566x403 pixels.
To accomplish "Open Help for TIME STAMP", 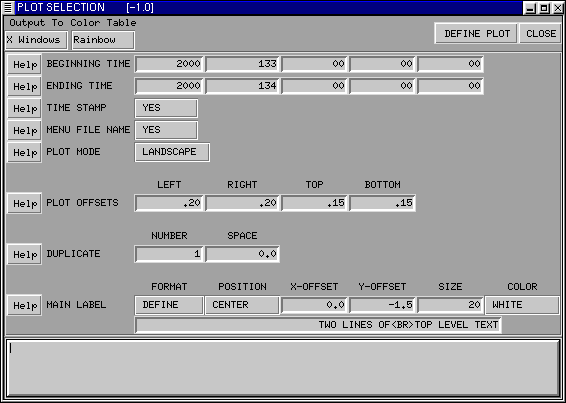I will 24,109.
